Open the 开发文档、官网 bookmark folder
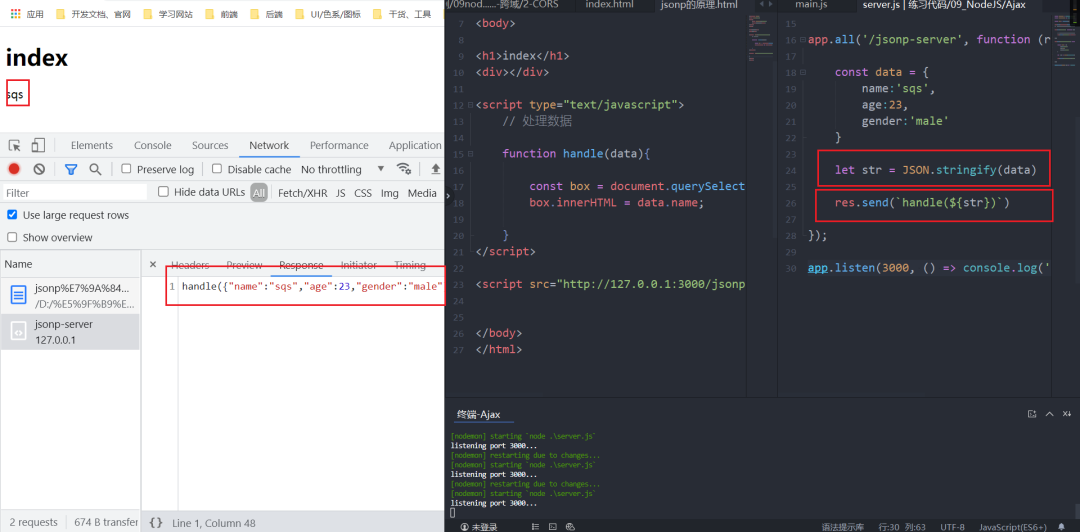Viewport: 1080px width, 532px height. tap(93, 14)
